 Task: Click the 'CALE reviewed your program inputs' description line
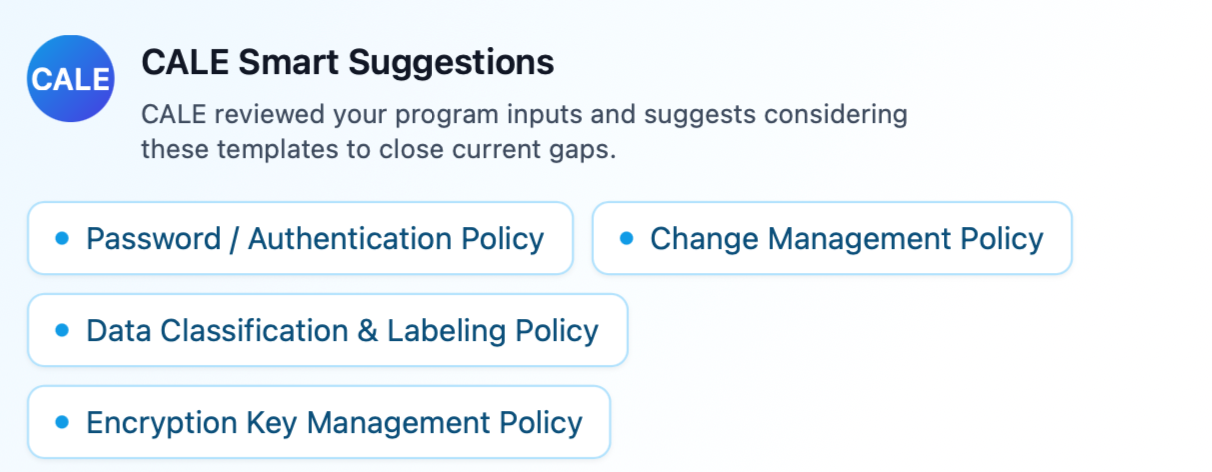tap(524, 114)
